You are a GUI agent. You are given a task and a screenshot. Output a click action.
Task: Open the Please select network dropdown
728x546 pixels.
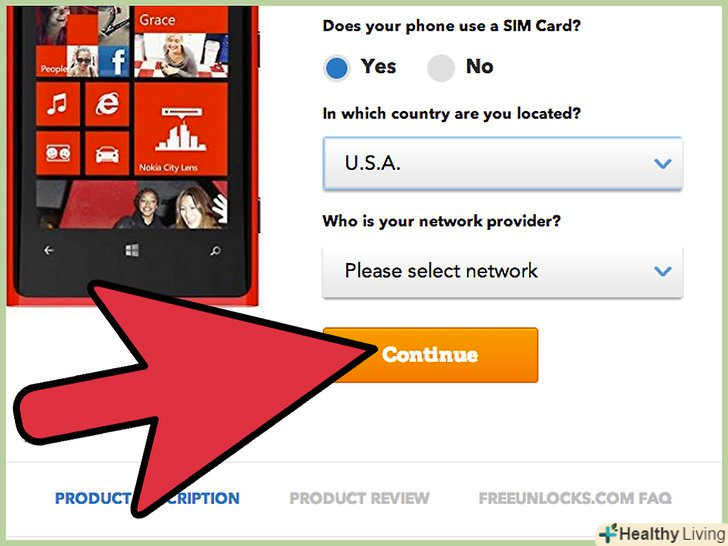click(502, 271)
